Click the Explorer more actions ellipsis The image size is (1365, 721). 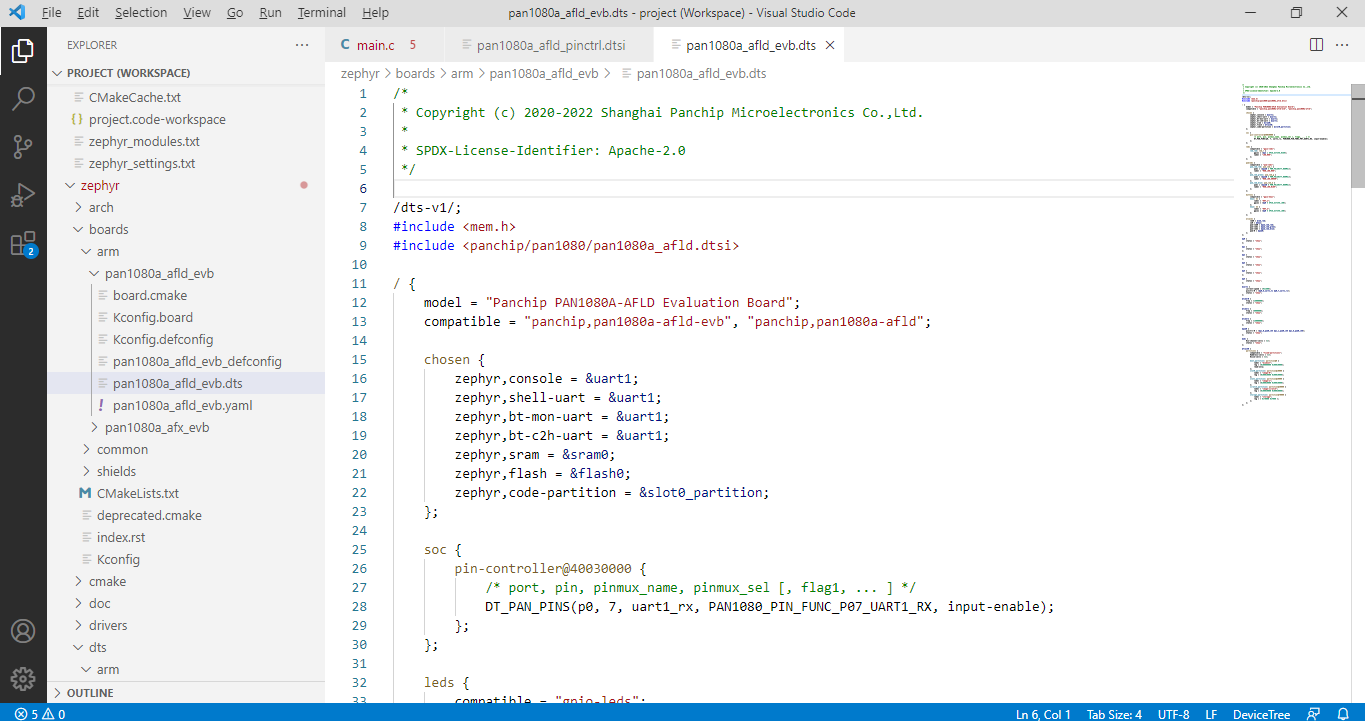coord(302,45)
